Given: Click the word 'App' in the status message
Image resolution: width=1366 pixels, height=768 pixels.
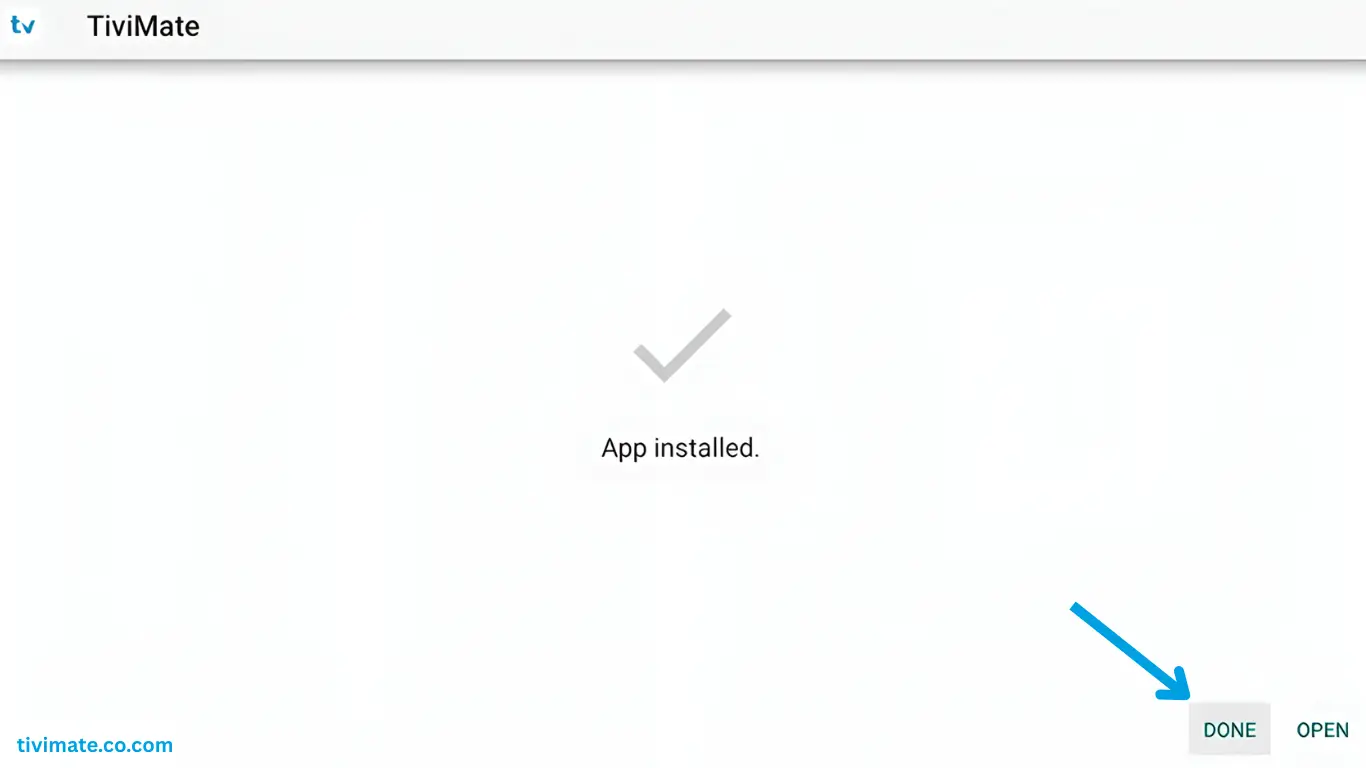Looking at the screenshot, I should click(624, 450).
